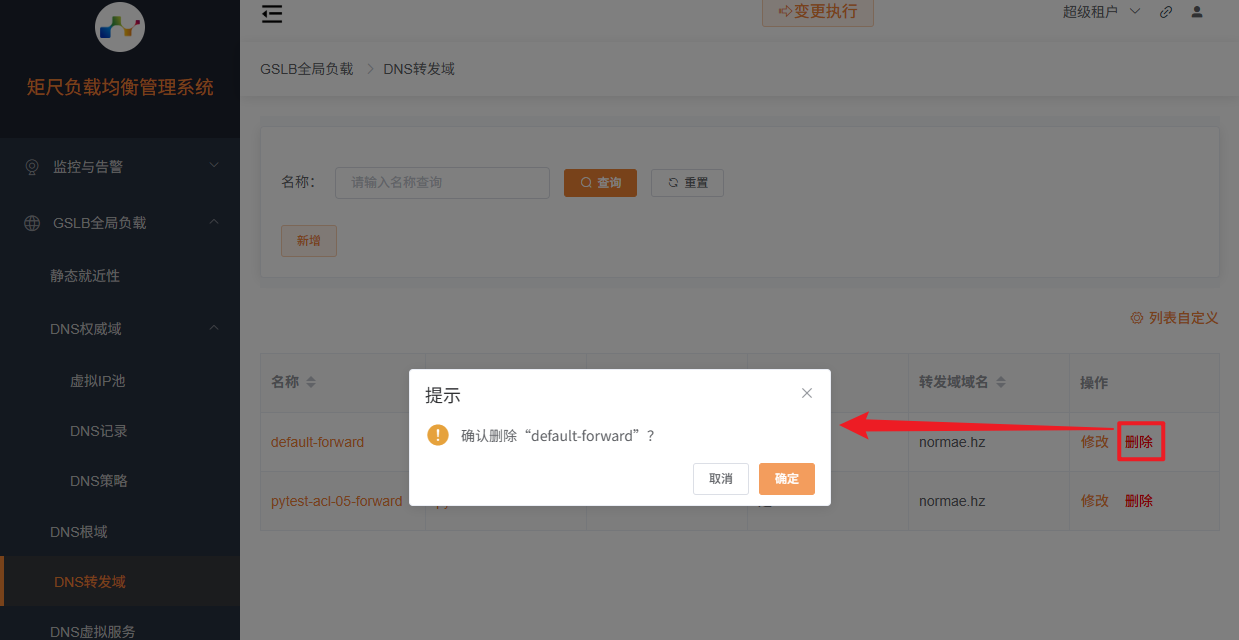Viewport: 1239px width, 640px height.
Task: Click the link chain icon in header
Action: [1165, 12]
